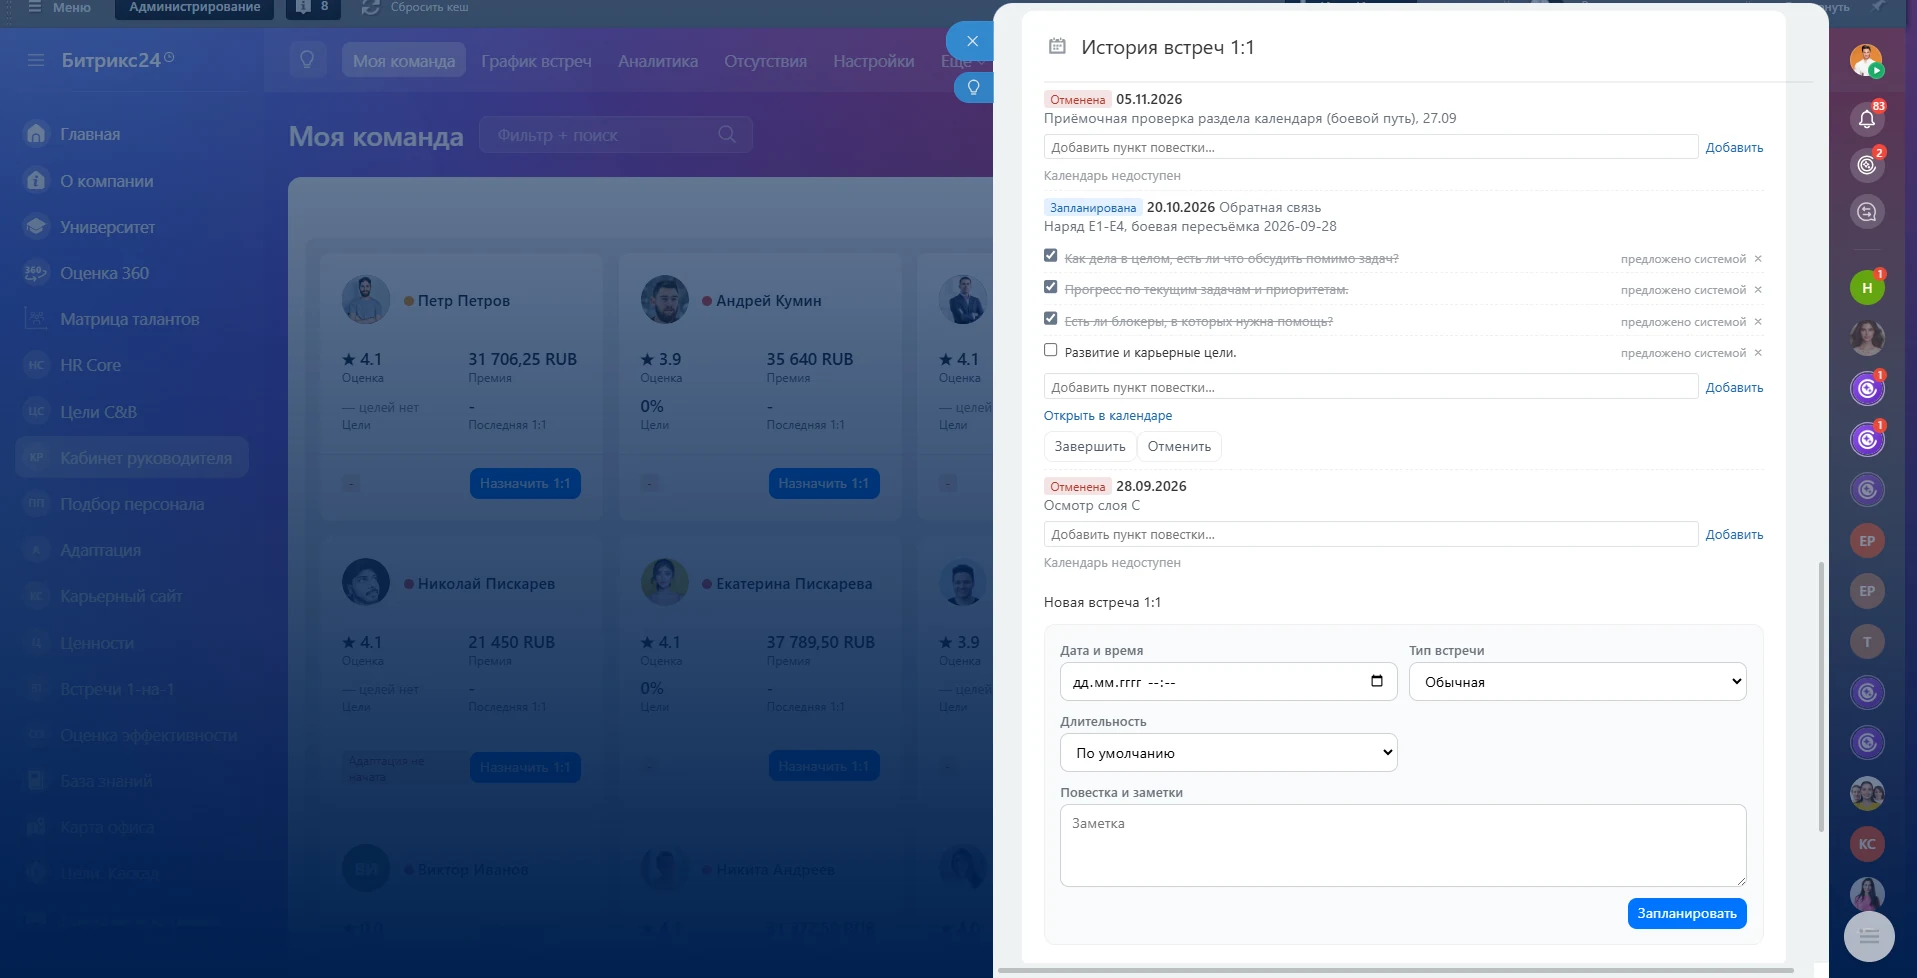Remove the 'Развитие и карьерные цели' agenda item
The width and height of the screenshot is (1917, 978).
pyautogui.click(x=1758, y=353)
